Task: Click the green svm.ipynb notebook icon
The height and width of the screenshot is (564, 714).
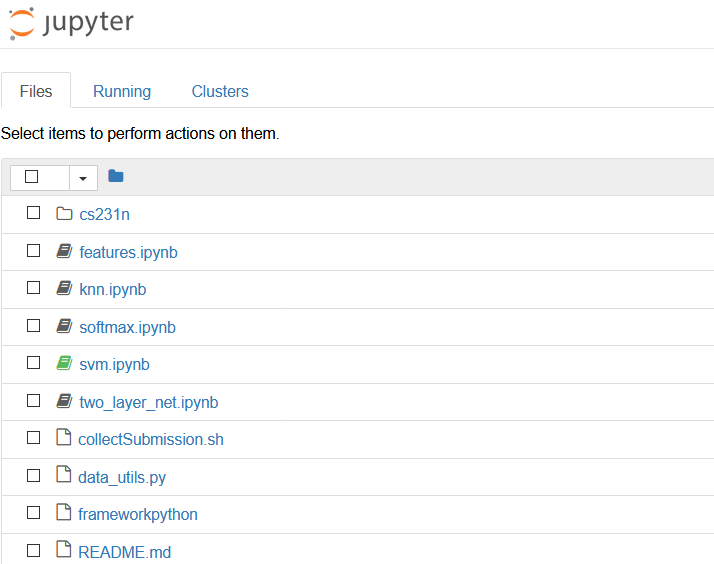Action: pos(65,364)
